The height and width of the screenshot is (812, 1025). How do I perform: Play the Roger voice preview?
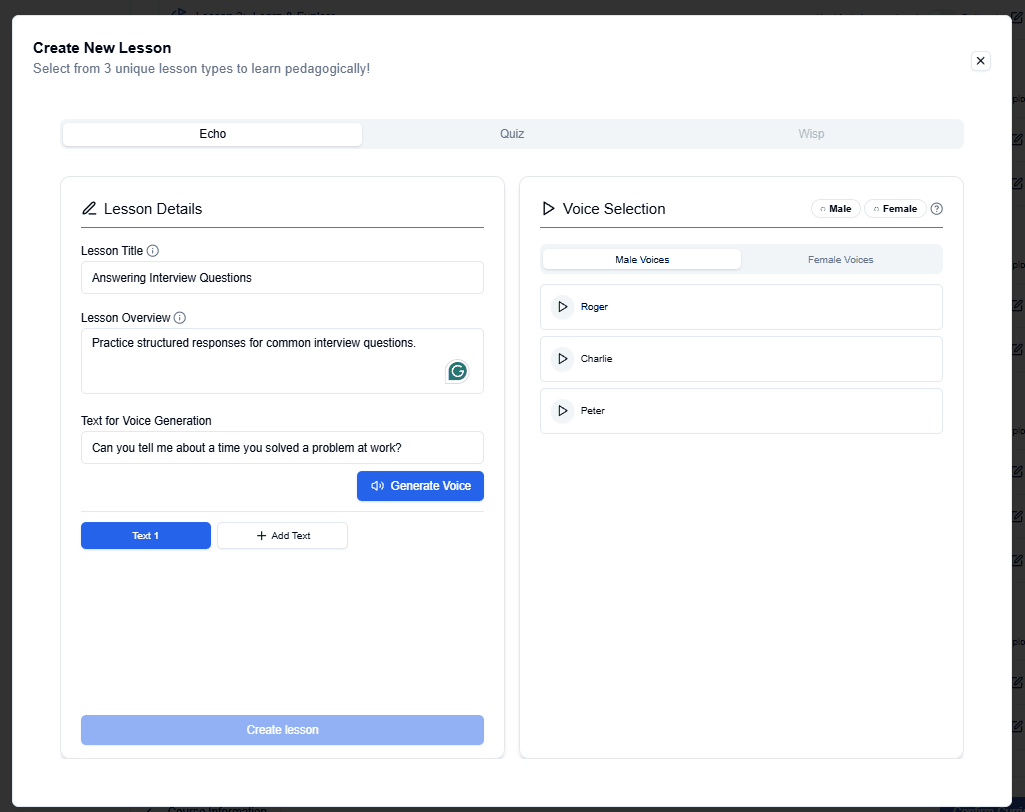(562, 307)
